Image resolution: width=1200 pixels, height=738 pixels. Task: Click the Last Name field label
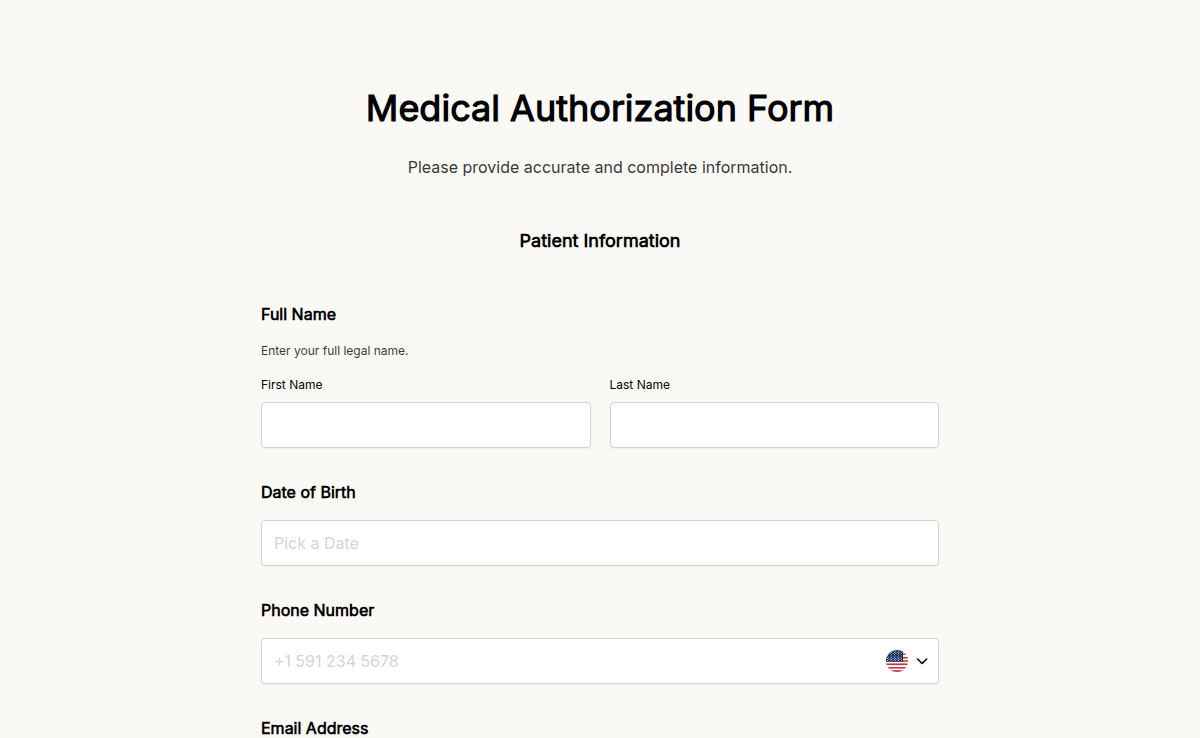pyautogui.click(x=639, y=384)
